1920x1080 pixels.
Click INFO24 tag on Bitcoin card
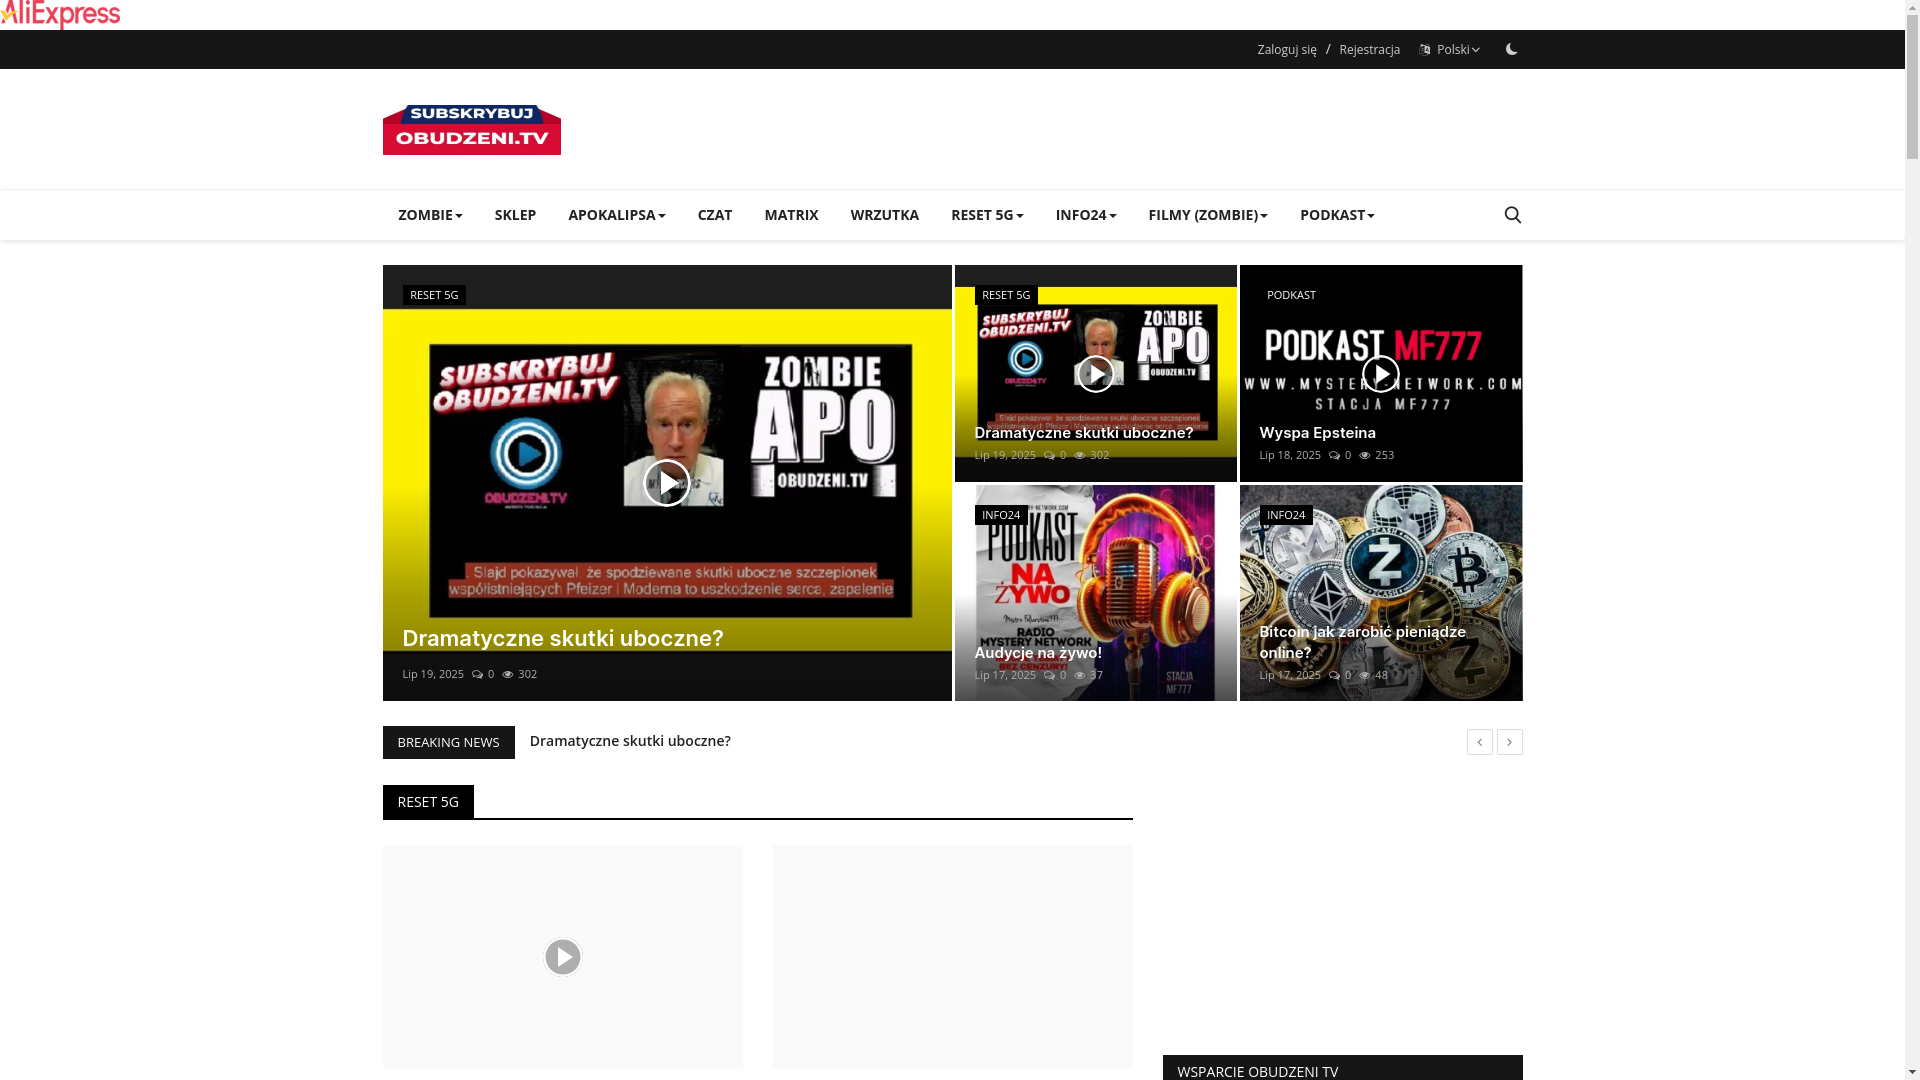tap(1286, 515)
